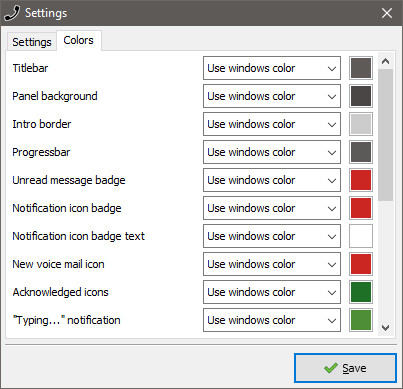Select the Colors tab
The width and height of the screenshot is (403, 389).
coord(79,40)
